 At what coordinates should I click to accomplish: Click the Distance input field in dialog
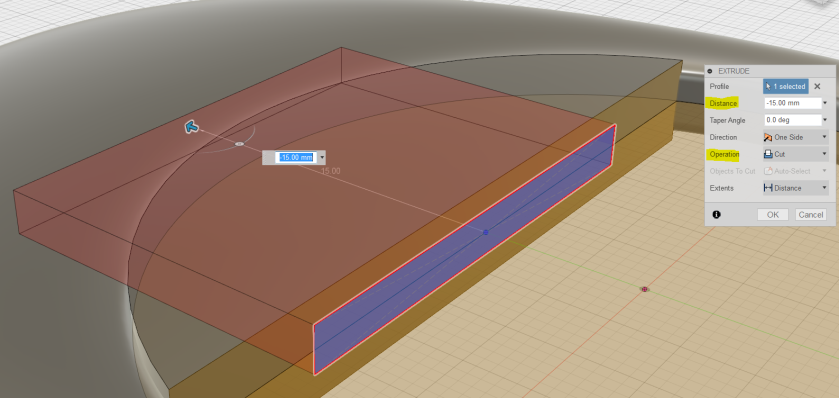click(793, 103)
